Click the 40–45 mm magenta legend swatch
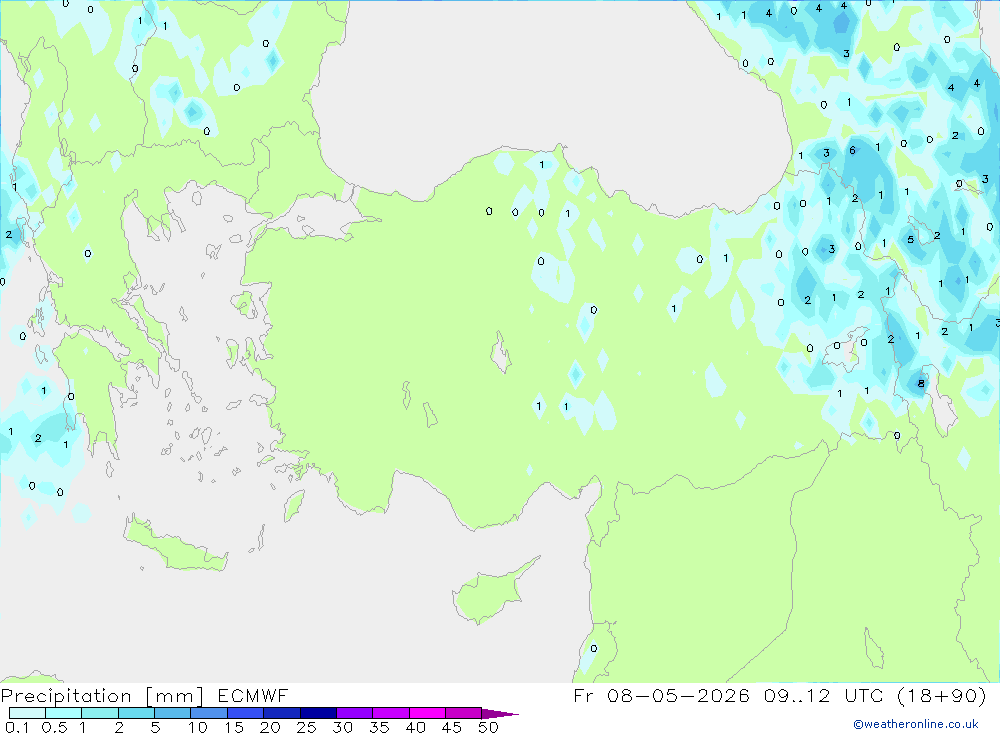Image resolution: width=1000 pixels, height=733 pixels. click(427, 713)
